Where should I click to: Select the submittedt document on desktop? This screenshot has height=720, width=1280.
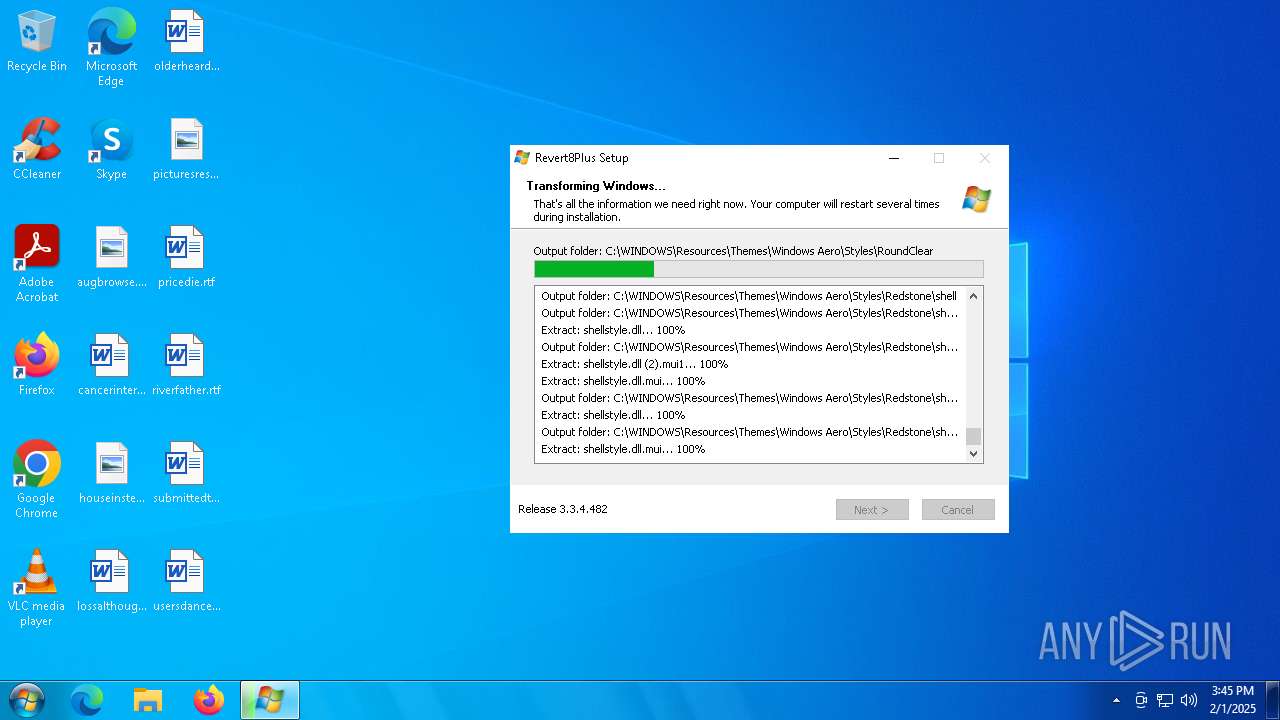pos(186,473)
